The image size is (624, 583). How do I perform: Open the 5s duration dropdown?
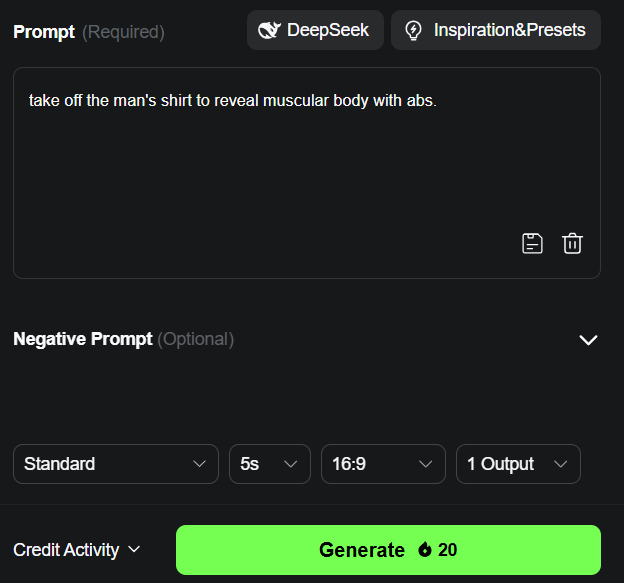(270, 464)
